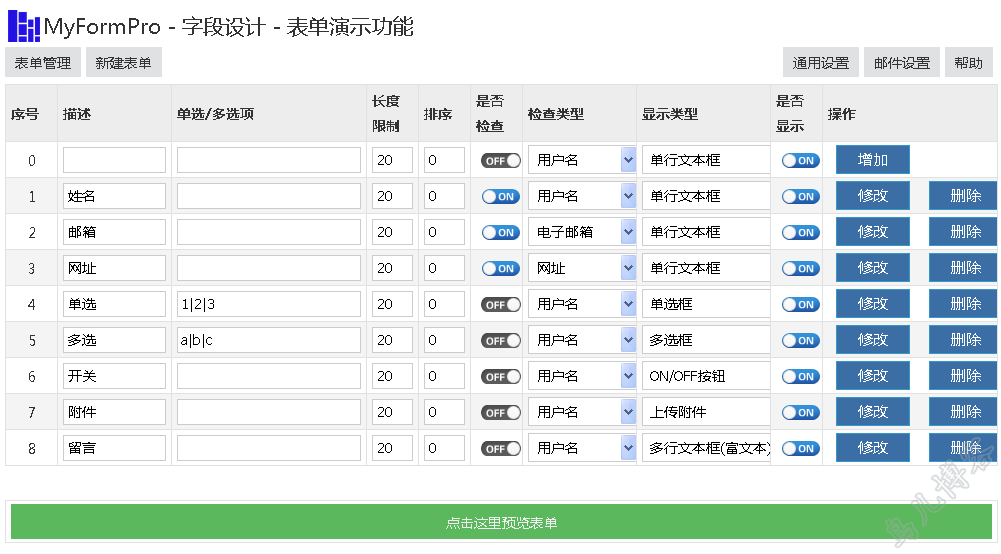Toggle display switch for 留言 row

(801, 449)
